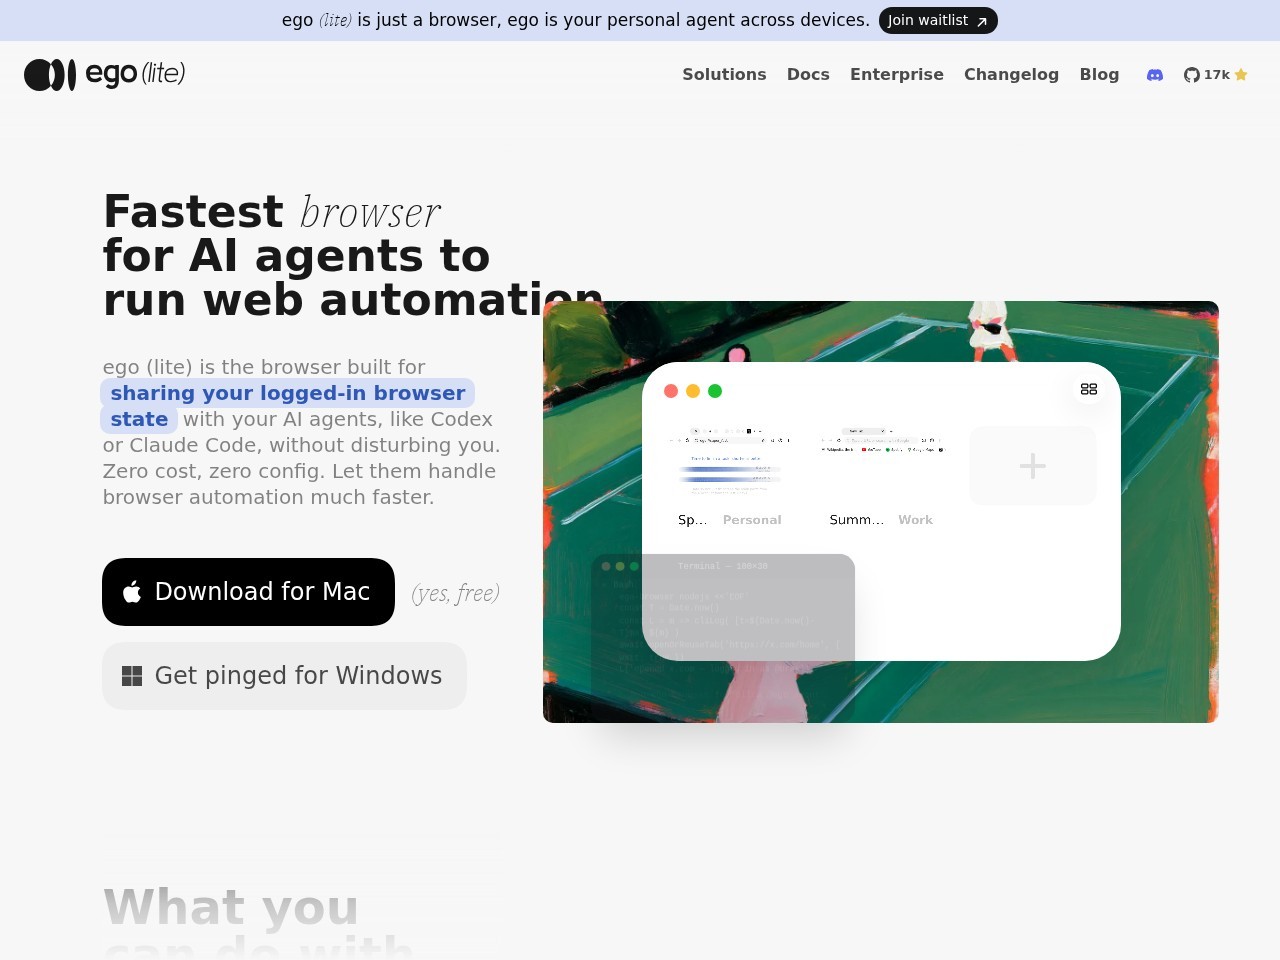Click the plus new space tile
The image size is (1280, 960).
pyautogui.click(x=1033, y=465)
